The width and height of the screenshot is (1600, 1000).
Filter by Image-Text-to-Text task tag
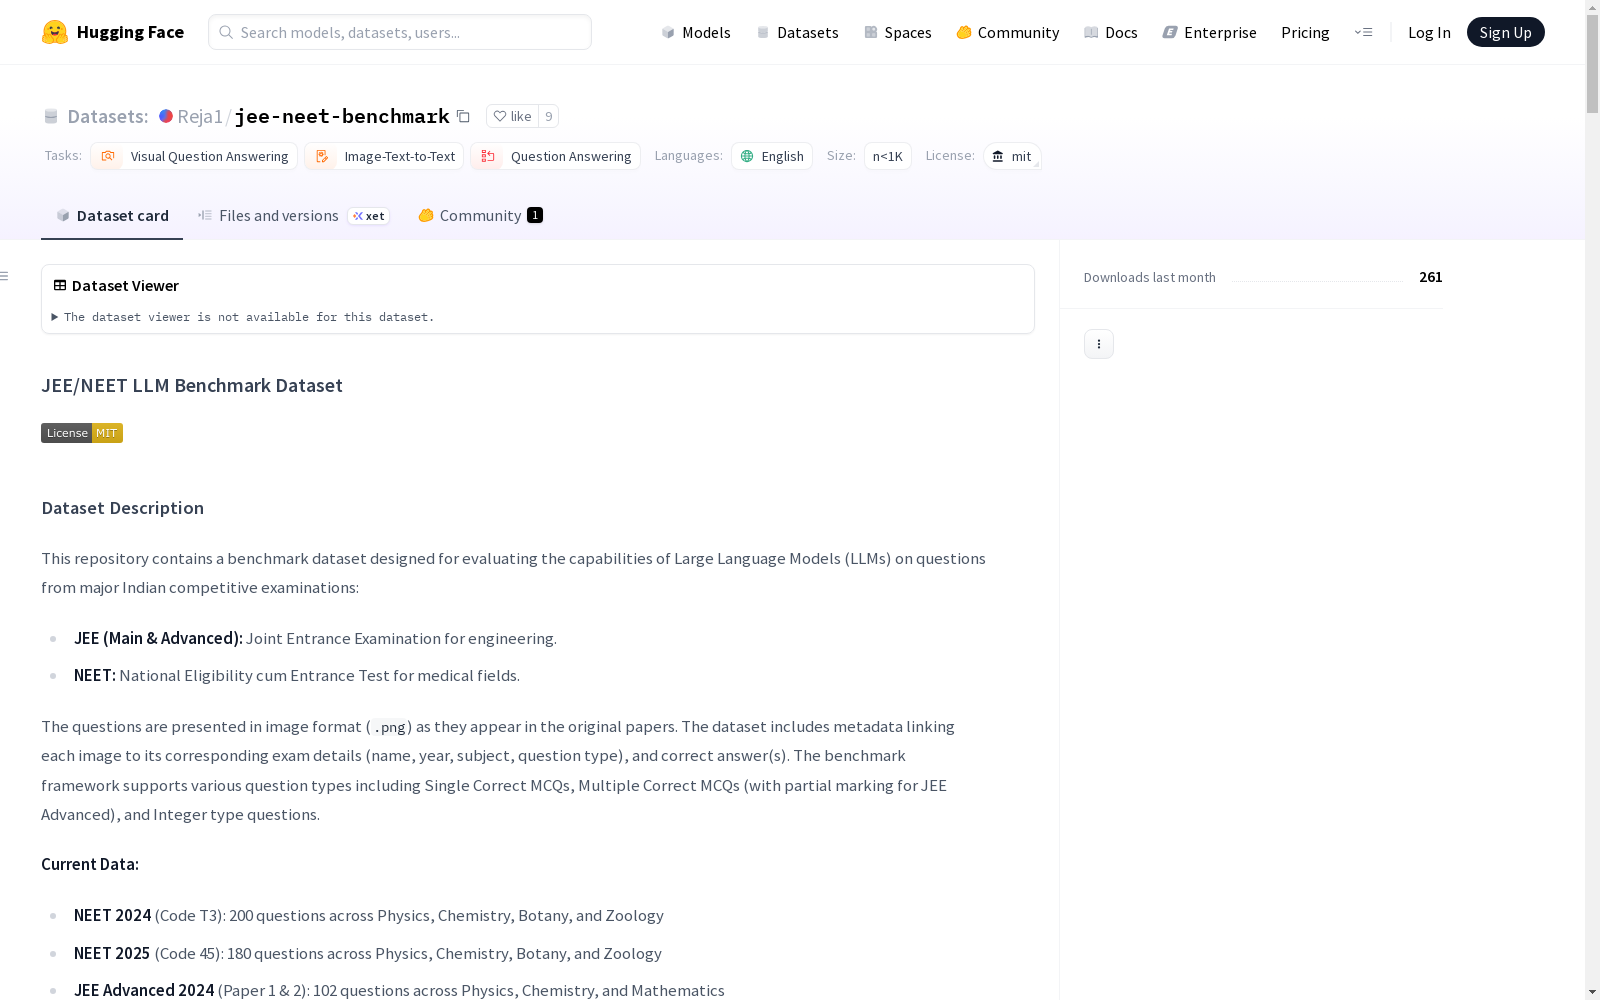coord(384,156)
